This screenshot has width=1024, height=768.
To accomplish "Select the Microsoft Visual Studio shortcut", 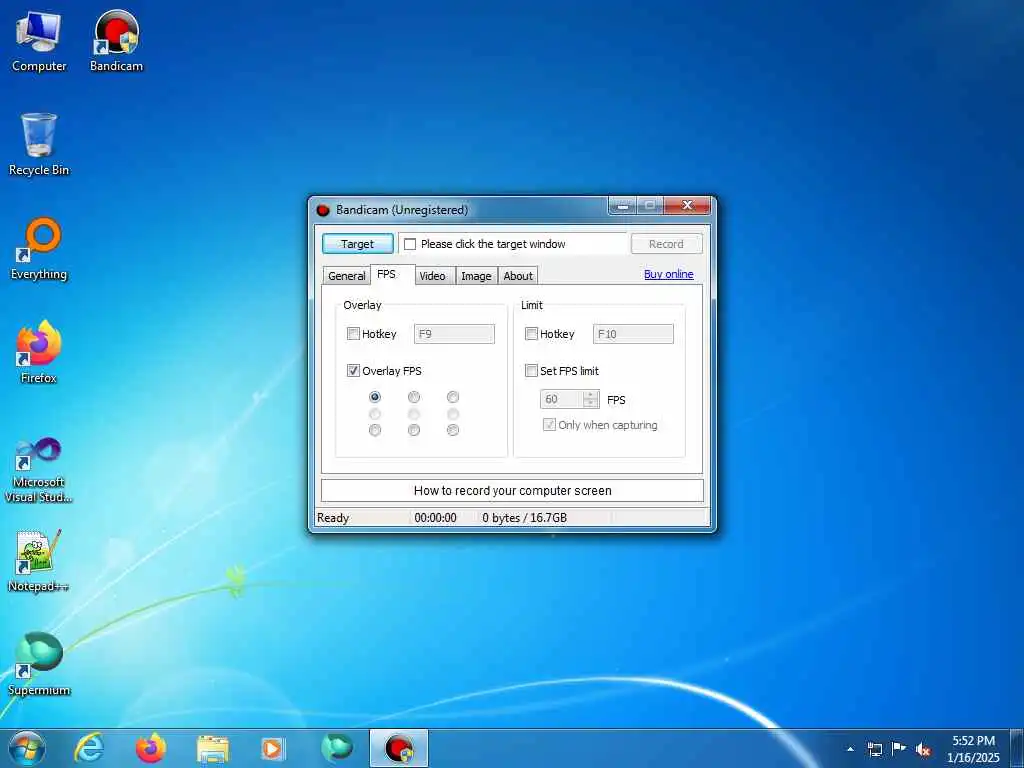I will (x=39, y=470).
